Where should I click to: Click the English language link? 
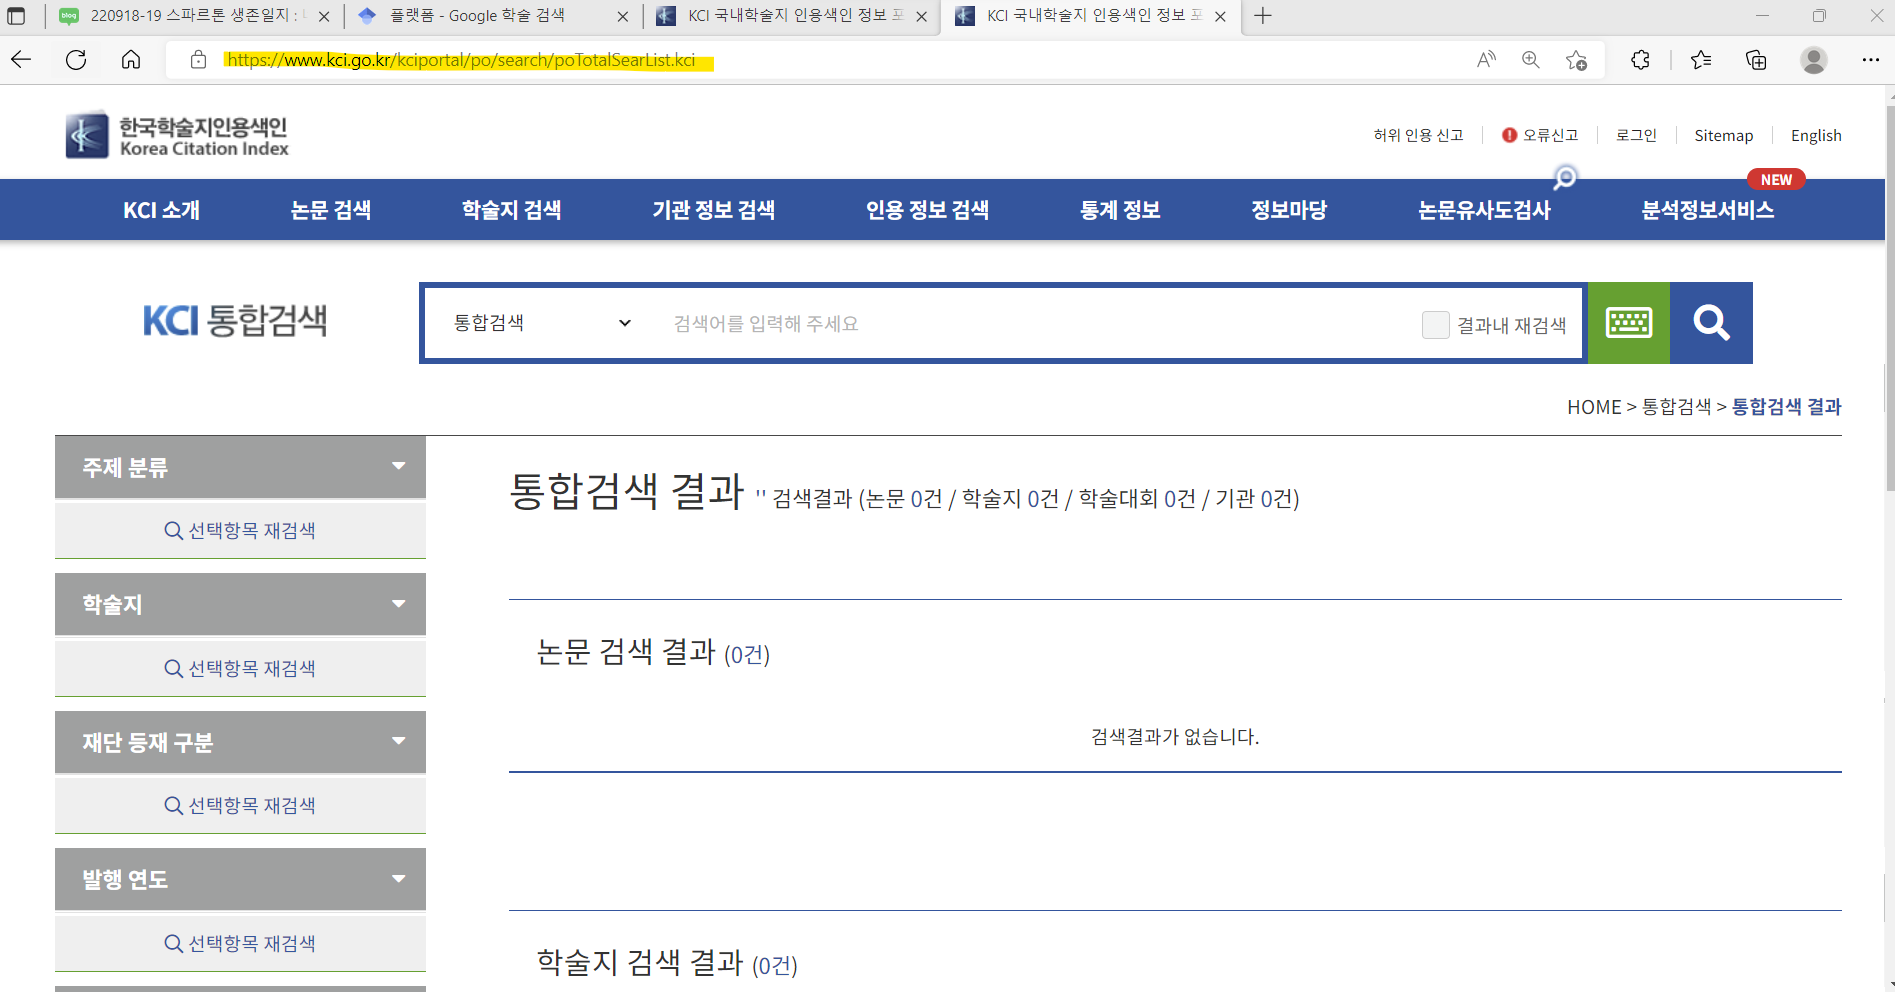pos(1815,136)
